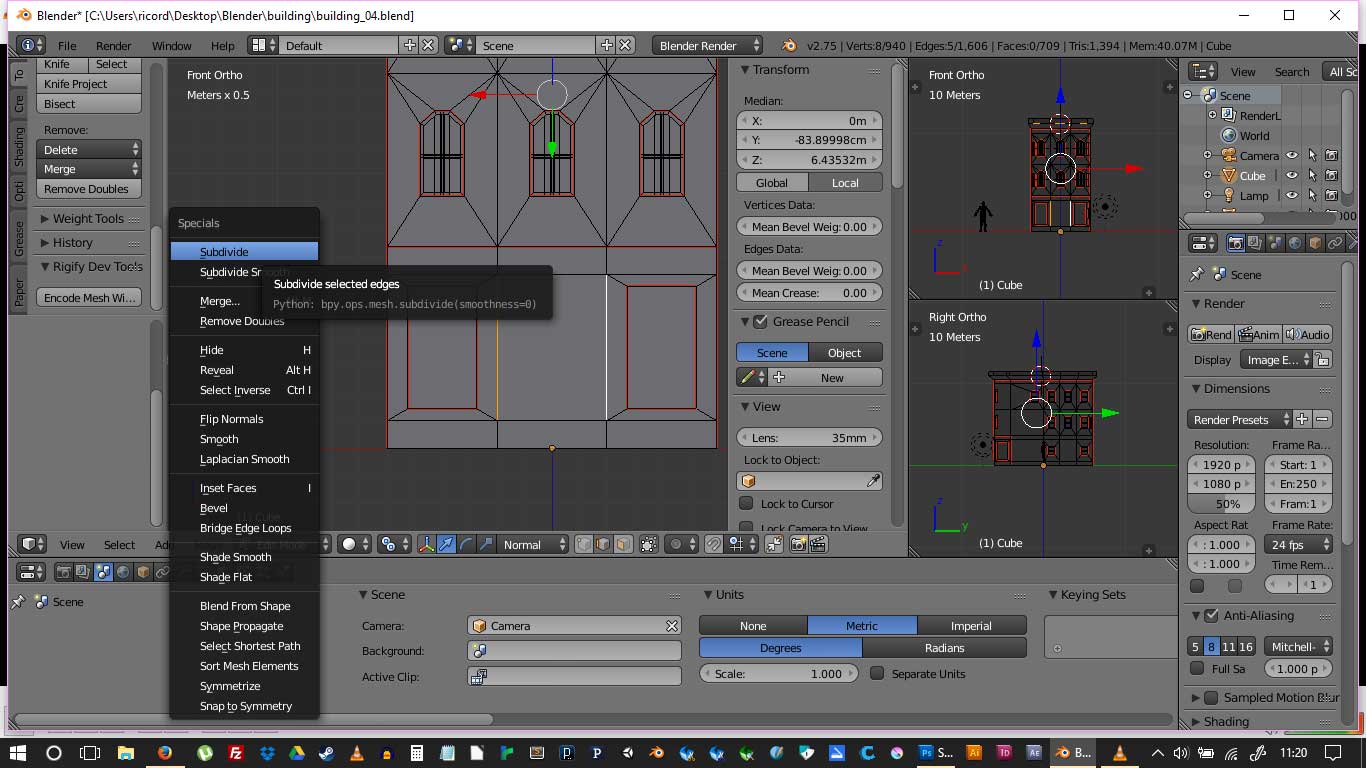Disable the Anti-Aliasing checkbox

pyautogui.click(x=1211, y=616)
